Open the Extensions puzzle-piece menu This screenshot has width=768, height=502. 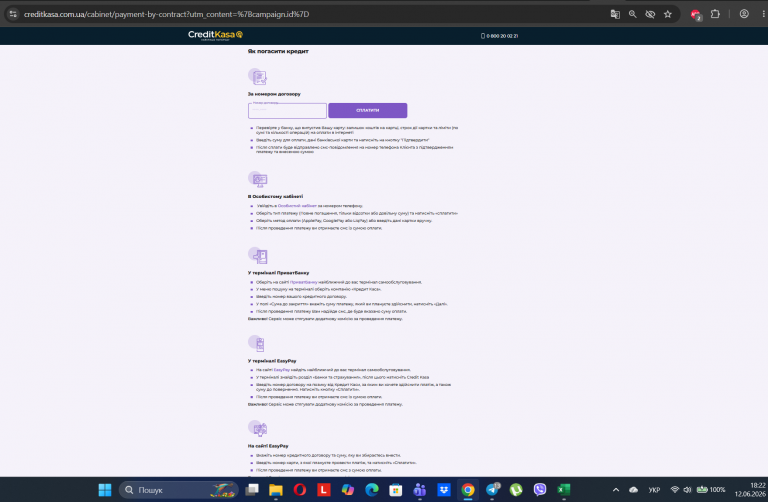point(715,14)
